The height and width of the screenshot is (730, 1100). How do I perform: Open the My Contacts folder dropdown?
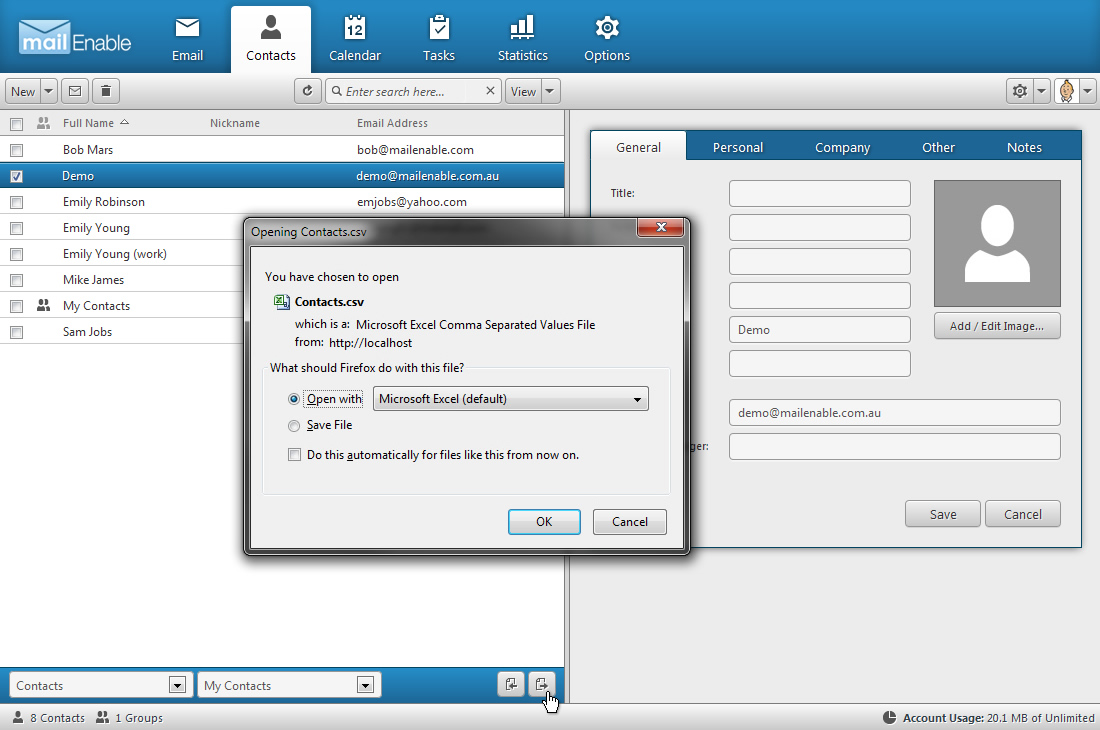click(289, 685)
